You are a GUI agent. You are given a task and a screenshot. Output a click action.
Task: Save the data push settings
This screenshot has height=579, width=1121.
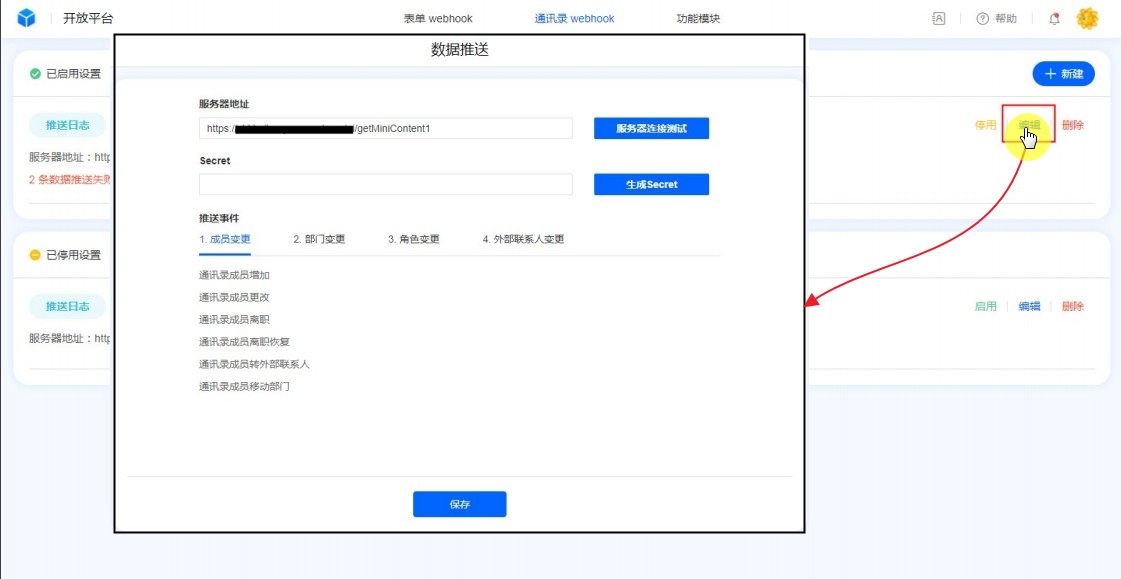pyautogui.click(x=459, y=505)
